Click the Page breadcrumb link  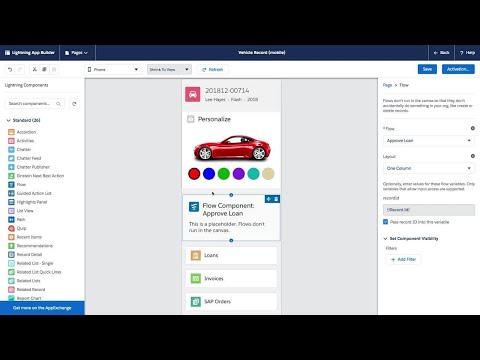click(387, 85)
